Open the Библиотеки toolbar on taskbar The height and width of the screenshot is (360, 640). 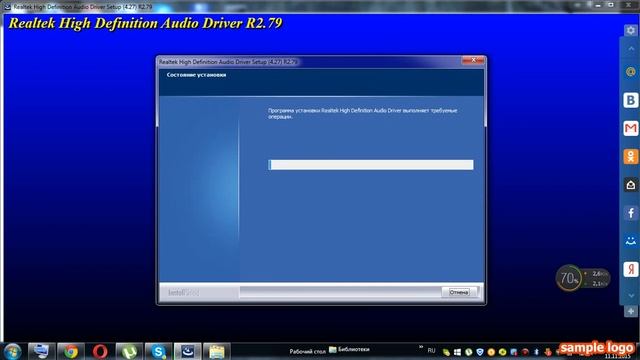pyautogui.click(x=349, y=349)
